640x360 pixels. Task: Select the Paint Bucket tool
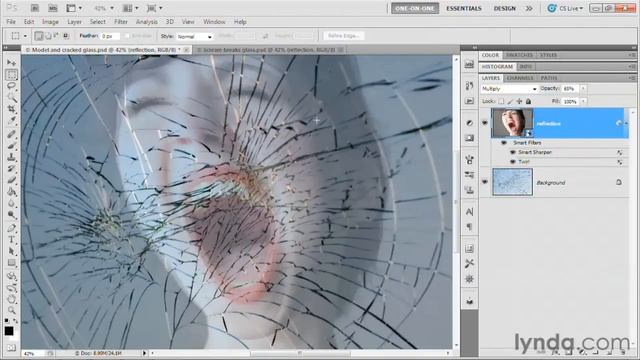[x=11, y=191]
